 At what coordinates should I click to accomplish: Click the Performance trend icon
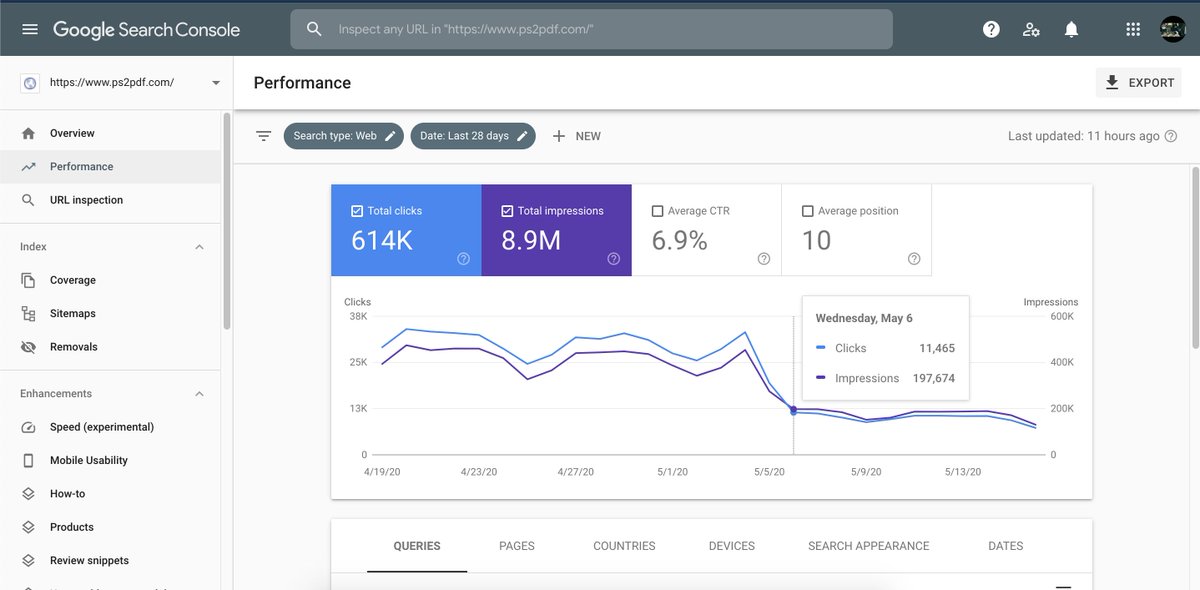[x=29, y=167]
